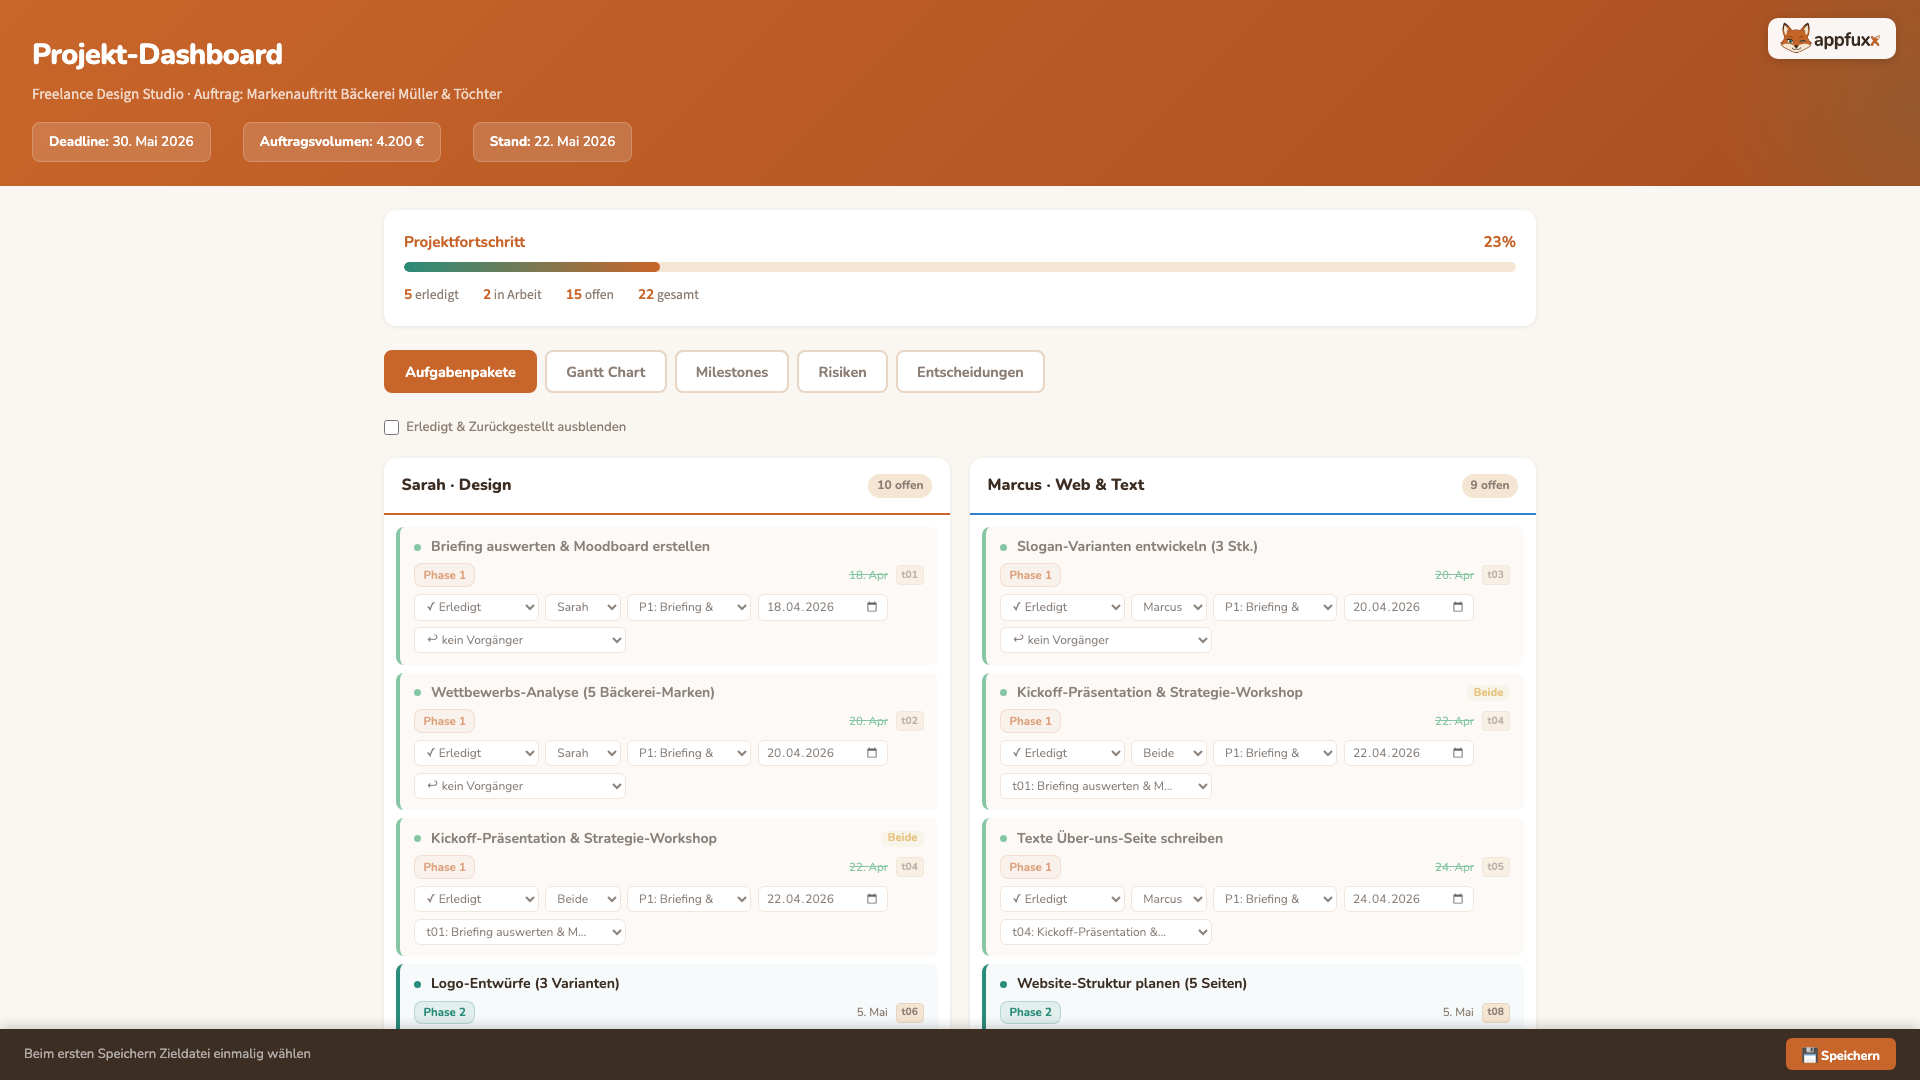The image size is (1920, 1080).
Task: Open phase dropdown on Wettbewerbs-Analyse task
Action: click(688, 753)
